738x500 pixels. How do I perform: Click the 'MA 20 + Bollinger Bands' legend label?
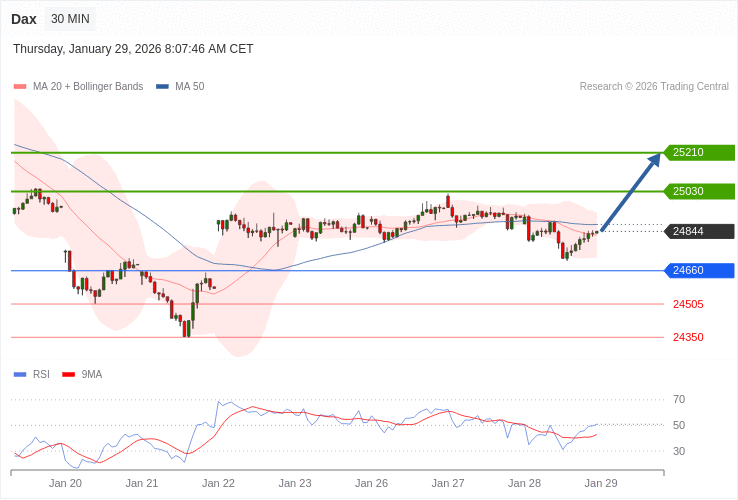click(x=88, y=87)
